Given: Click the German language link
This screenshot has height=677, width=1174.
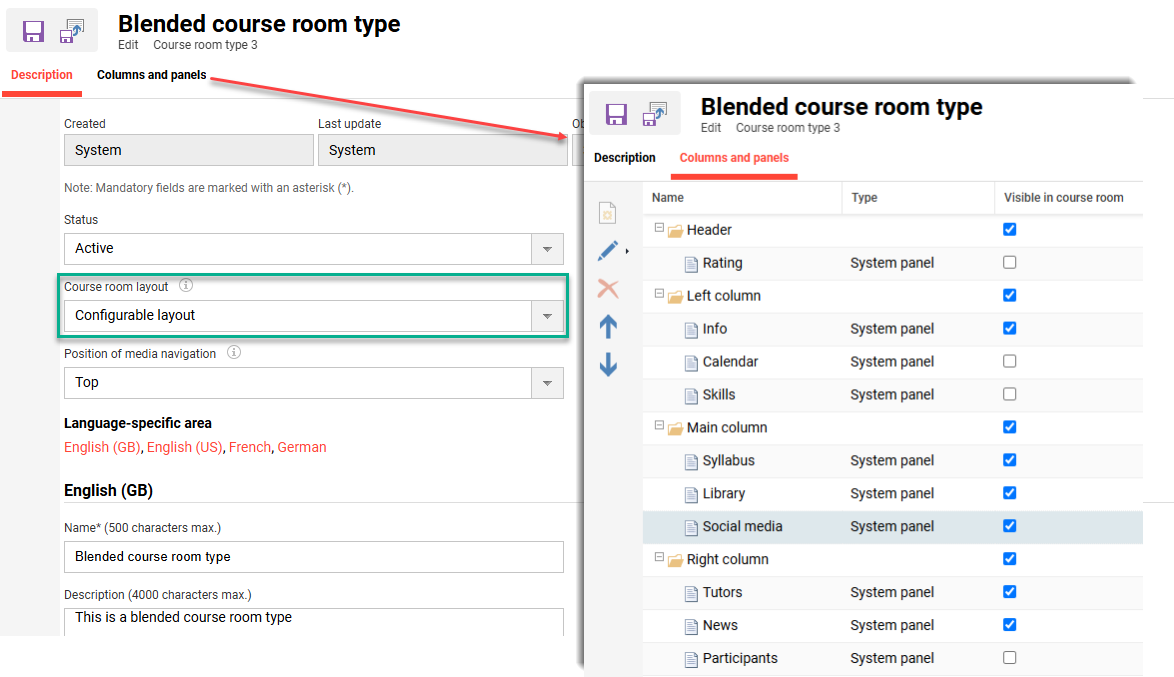Looking at the screenshot, I should pyautogui.click(x=302, y=447).
